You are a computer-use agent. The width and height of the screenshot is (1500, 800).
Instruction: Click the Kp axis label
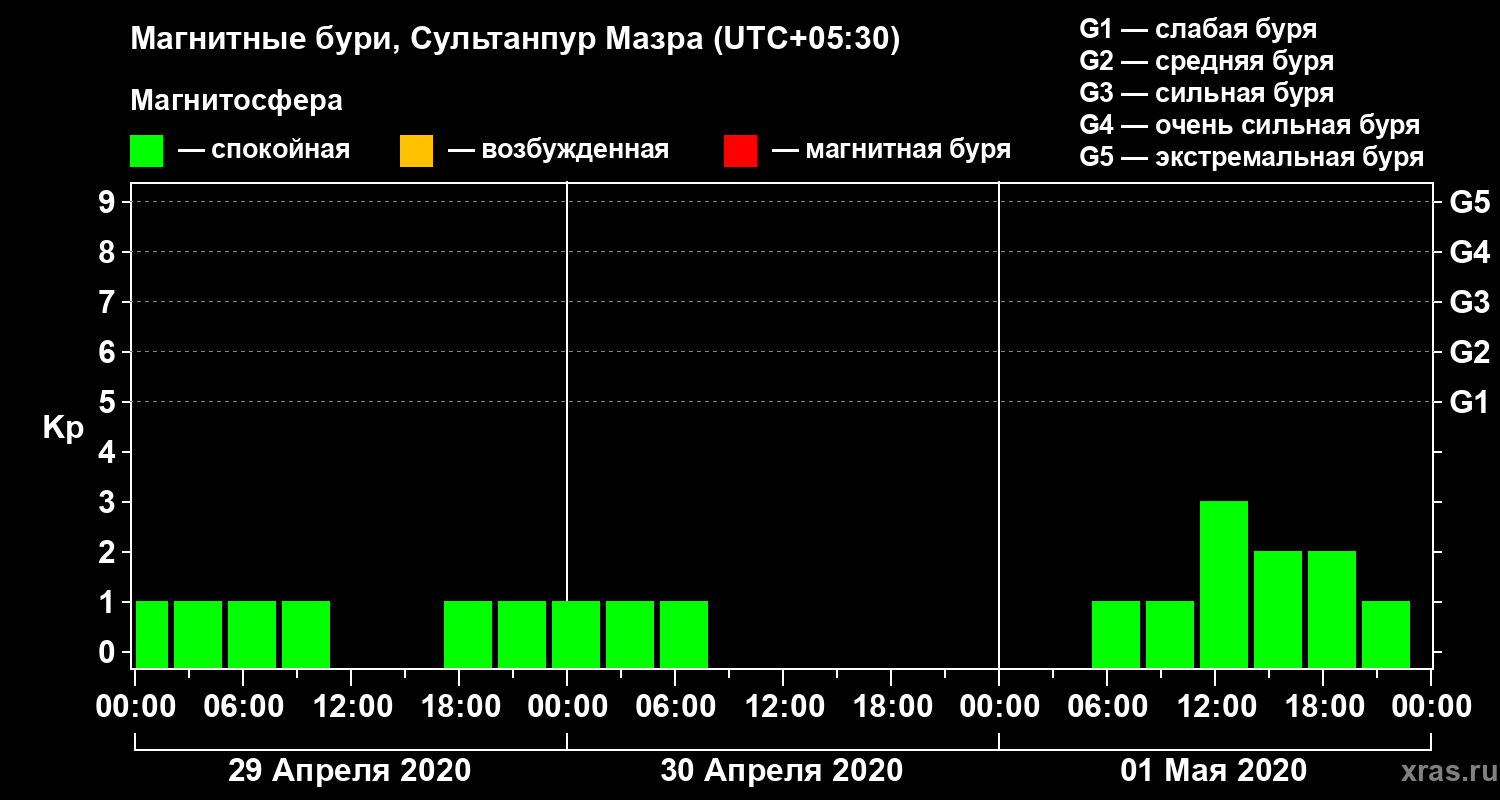point(63,428)
